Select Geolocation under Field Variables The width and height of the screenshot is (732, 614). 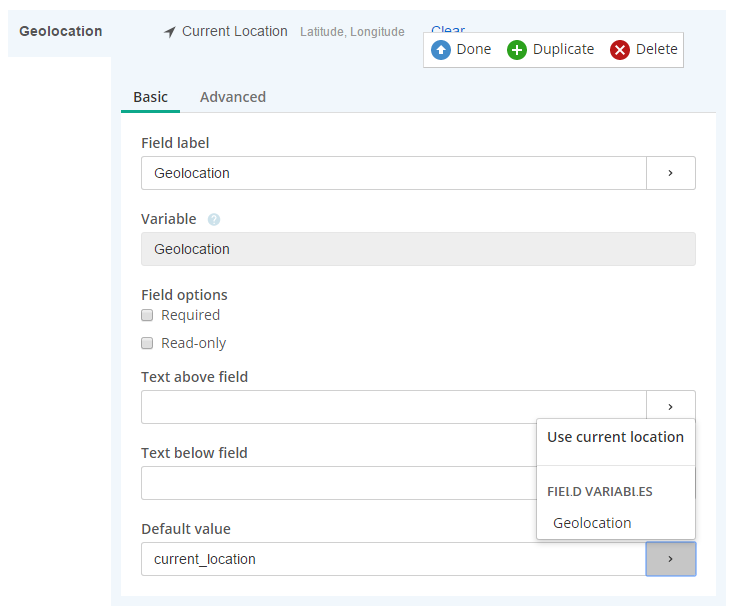point(592,523)
